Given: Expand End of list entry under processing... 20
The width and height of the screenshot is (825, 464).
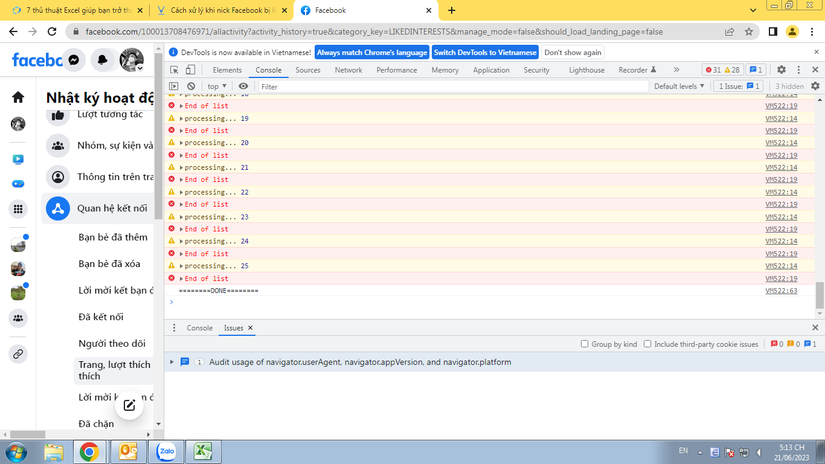Looking at the screenshot, I should [x=182, y=155].
